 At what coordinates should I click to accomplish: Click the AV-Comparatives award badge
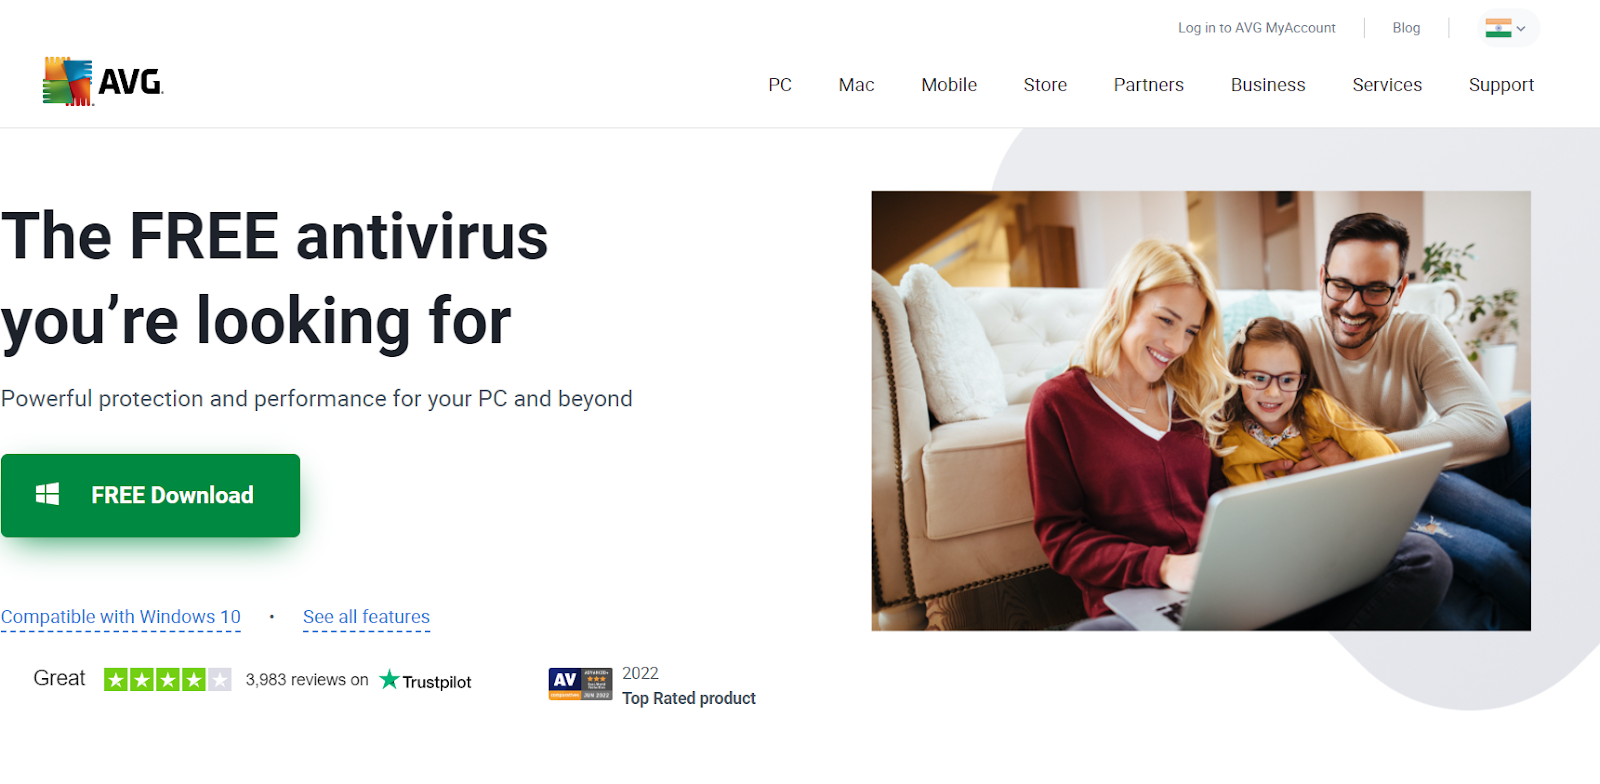click(580, 684)
